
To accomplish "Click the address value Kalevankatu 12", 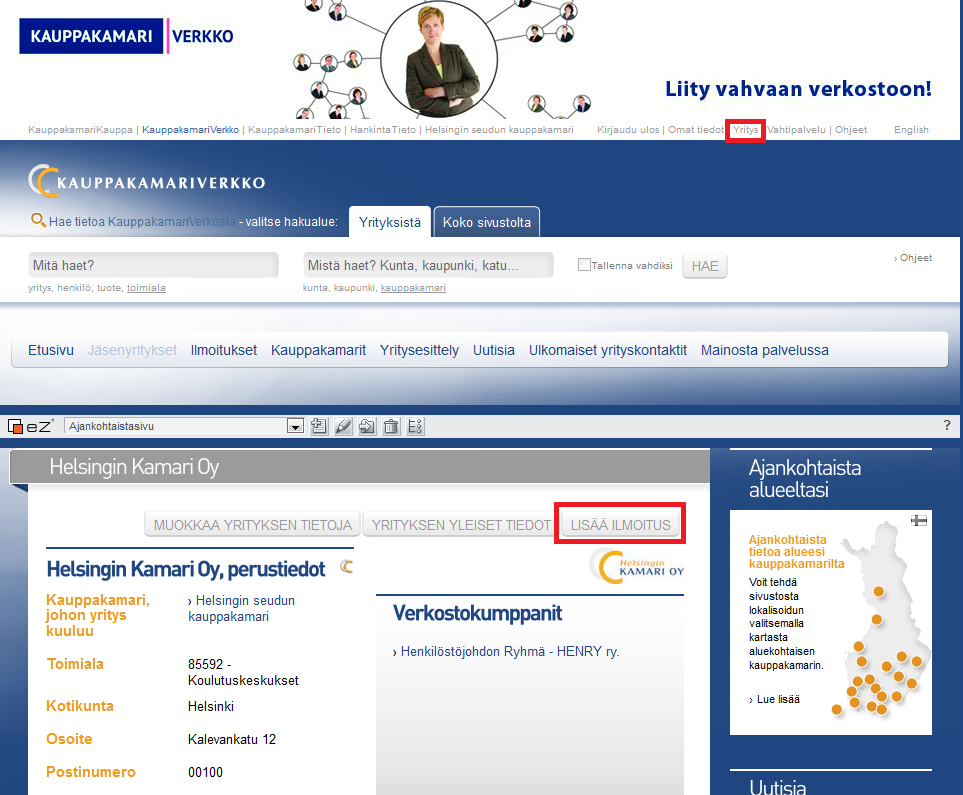I will [232, 739].
